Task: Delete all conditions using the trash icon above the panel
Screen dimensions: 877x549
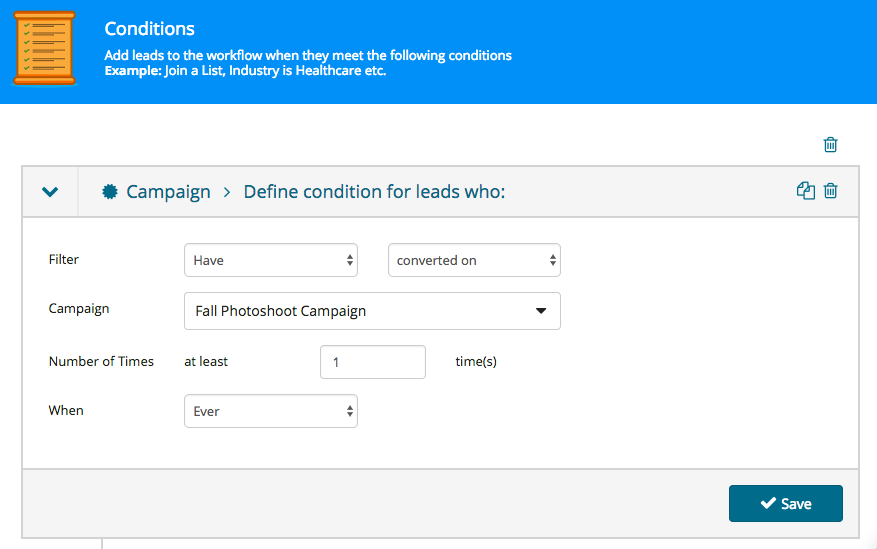Action: (x=831, y=145)
